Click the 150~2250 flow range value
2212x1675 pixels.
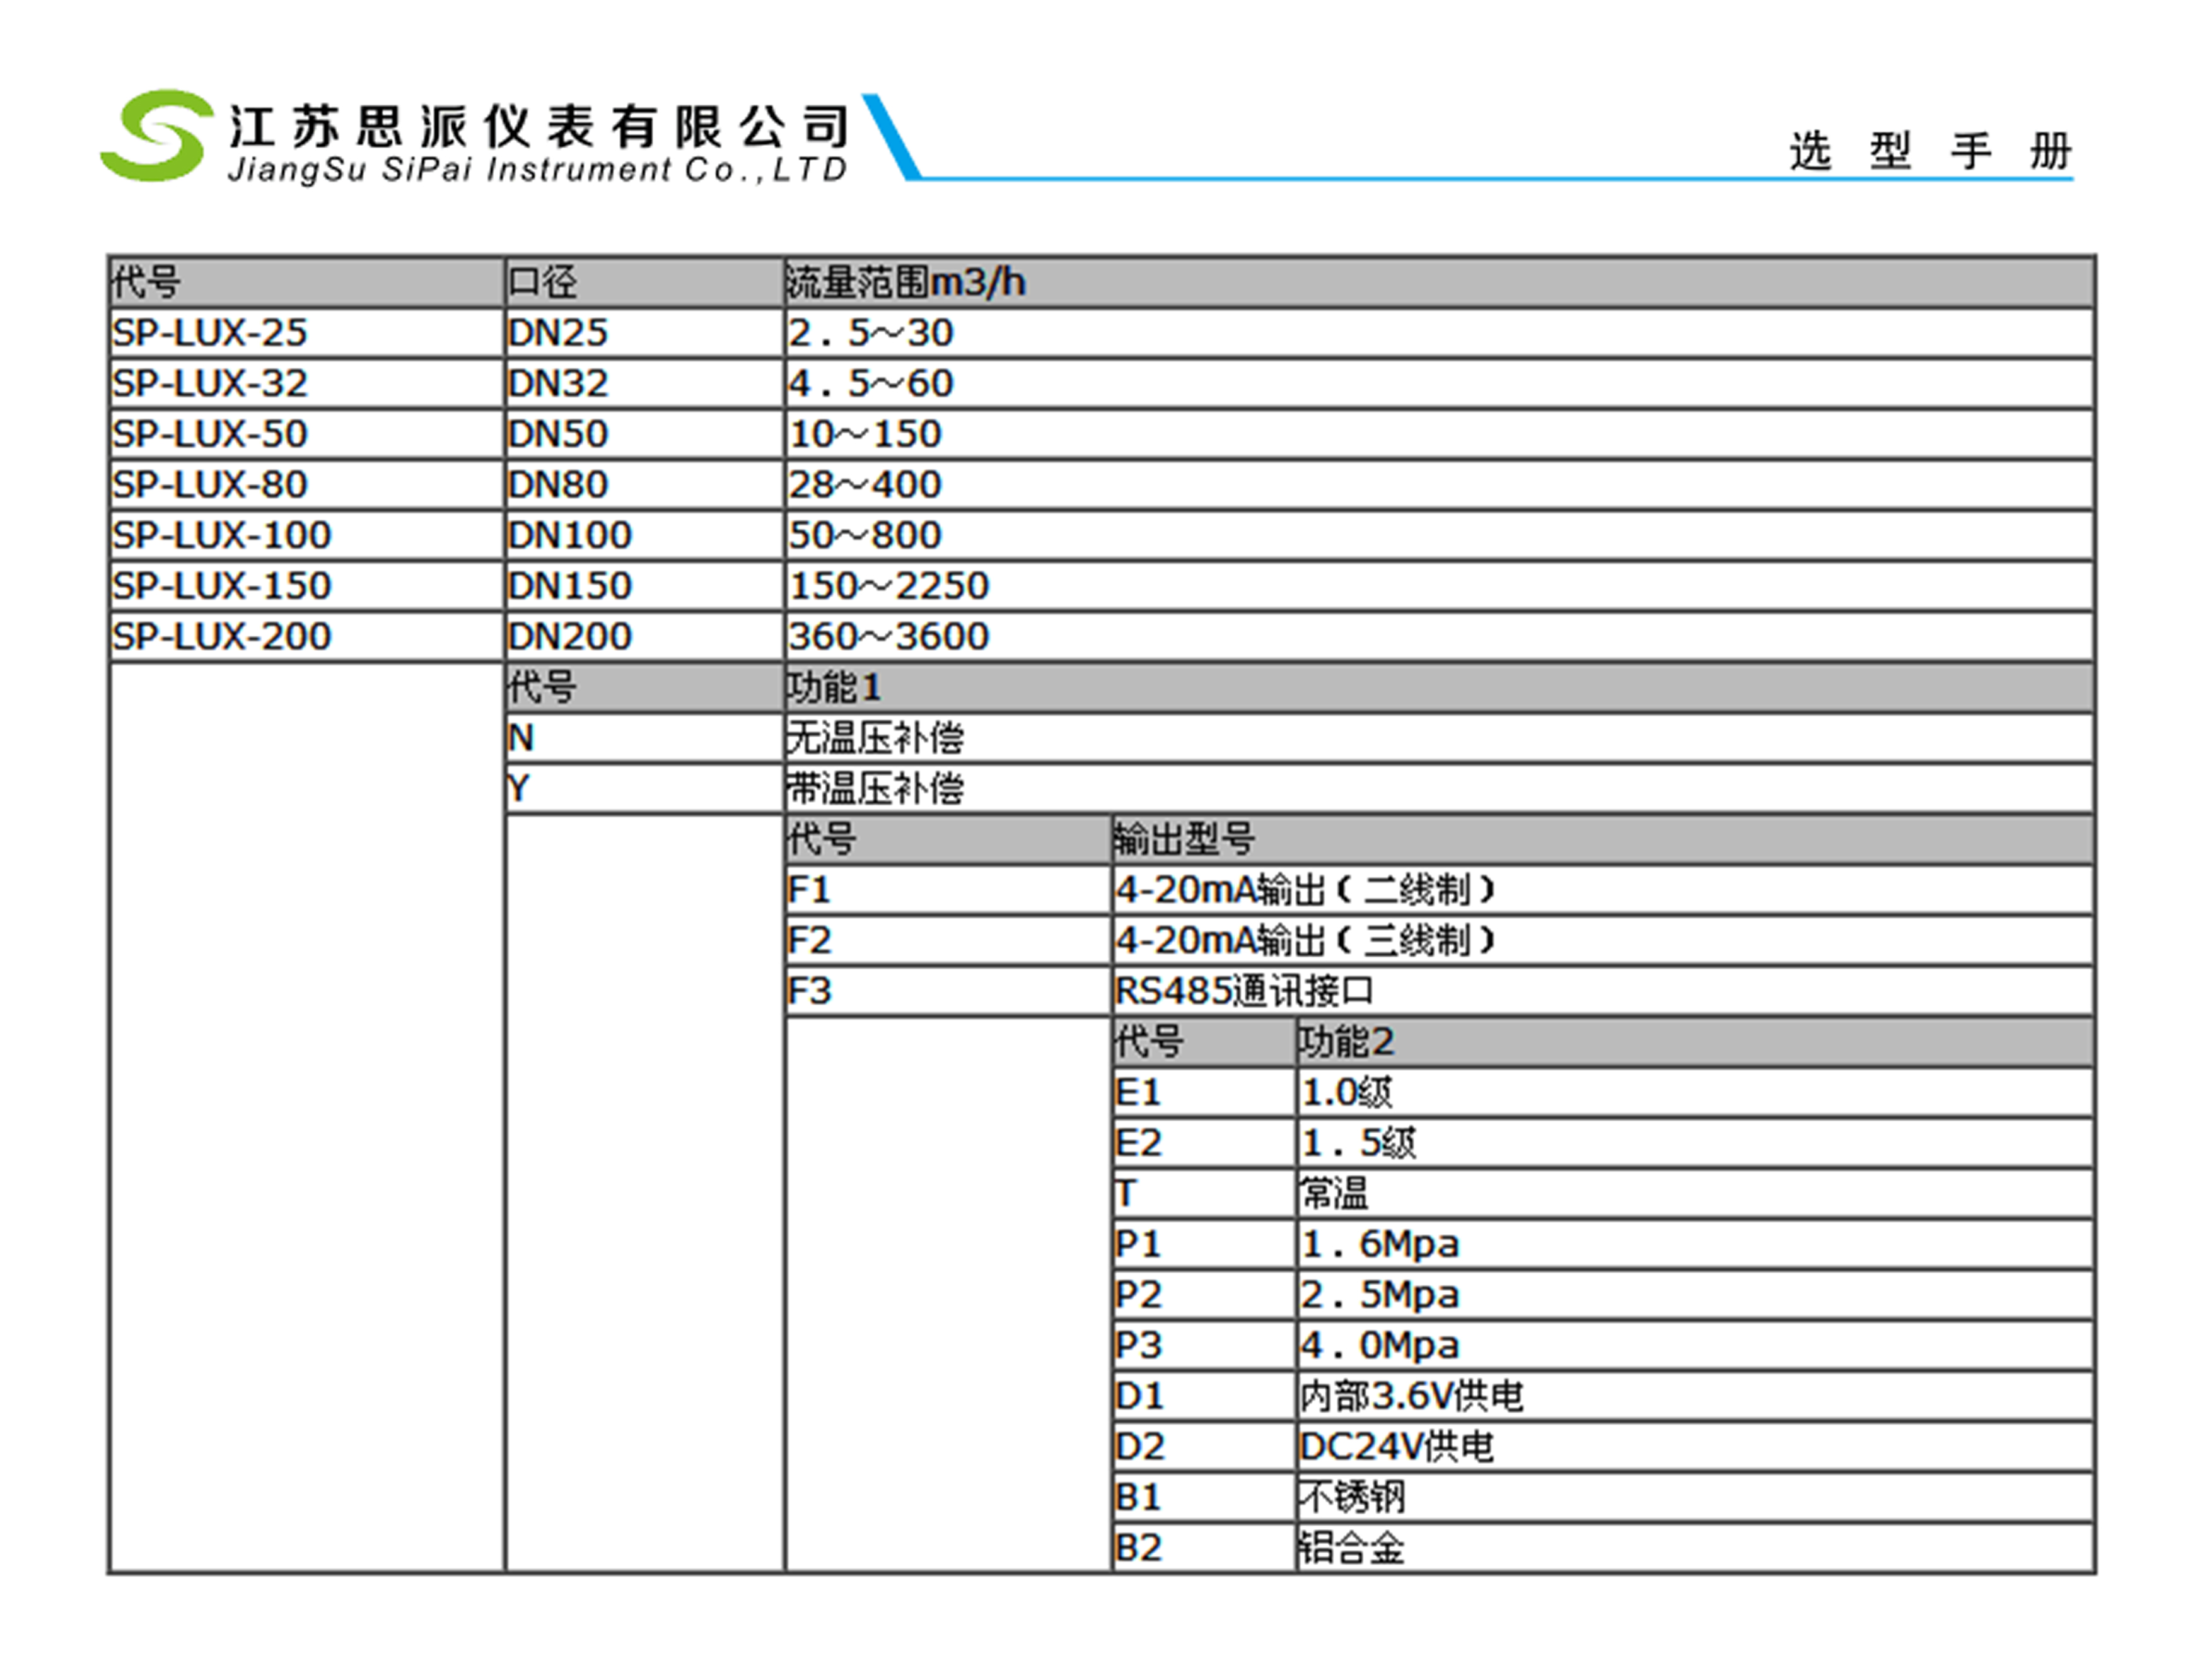point(889,585)
